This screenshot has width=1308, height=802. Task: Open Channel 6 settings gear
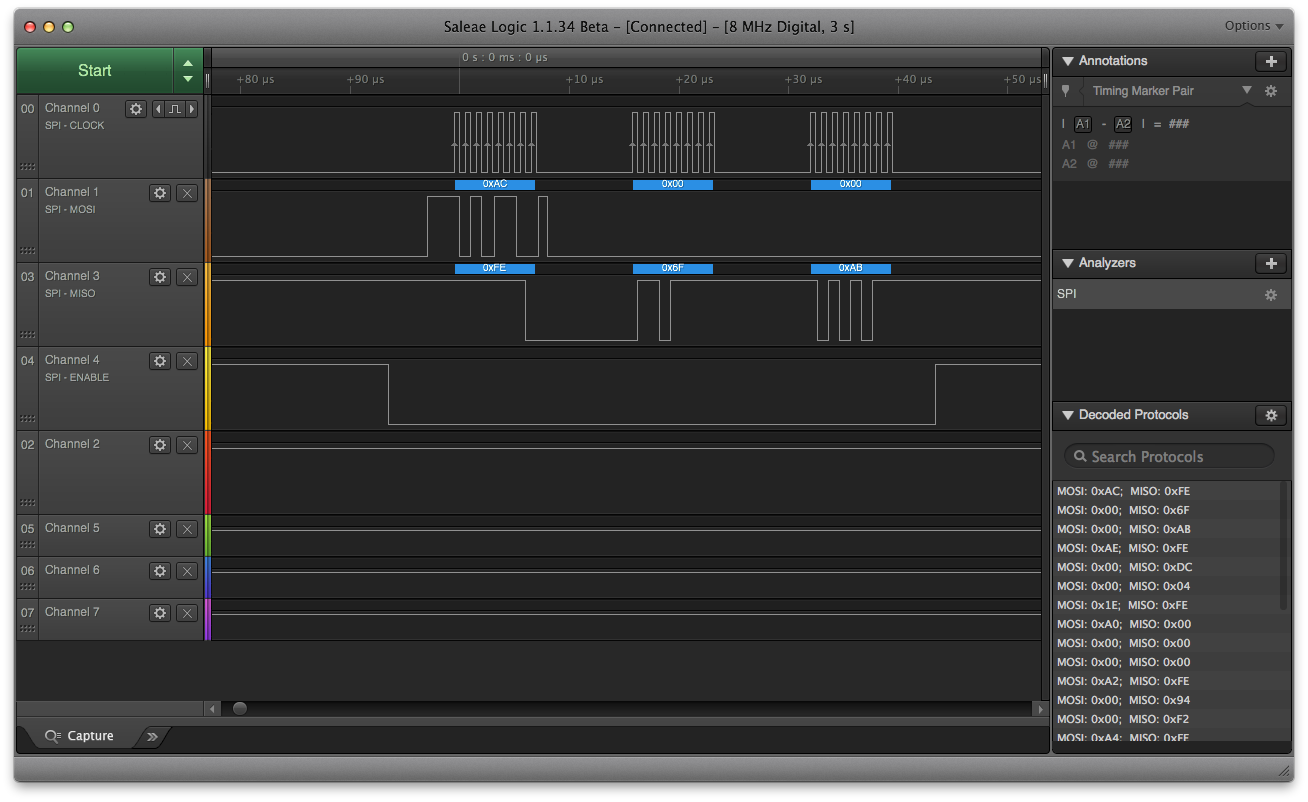coord(160,571)
